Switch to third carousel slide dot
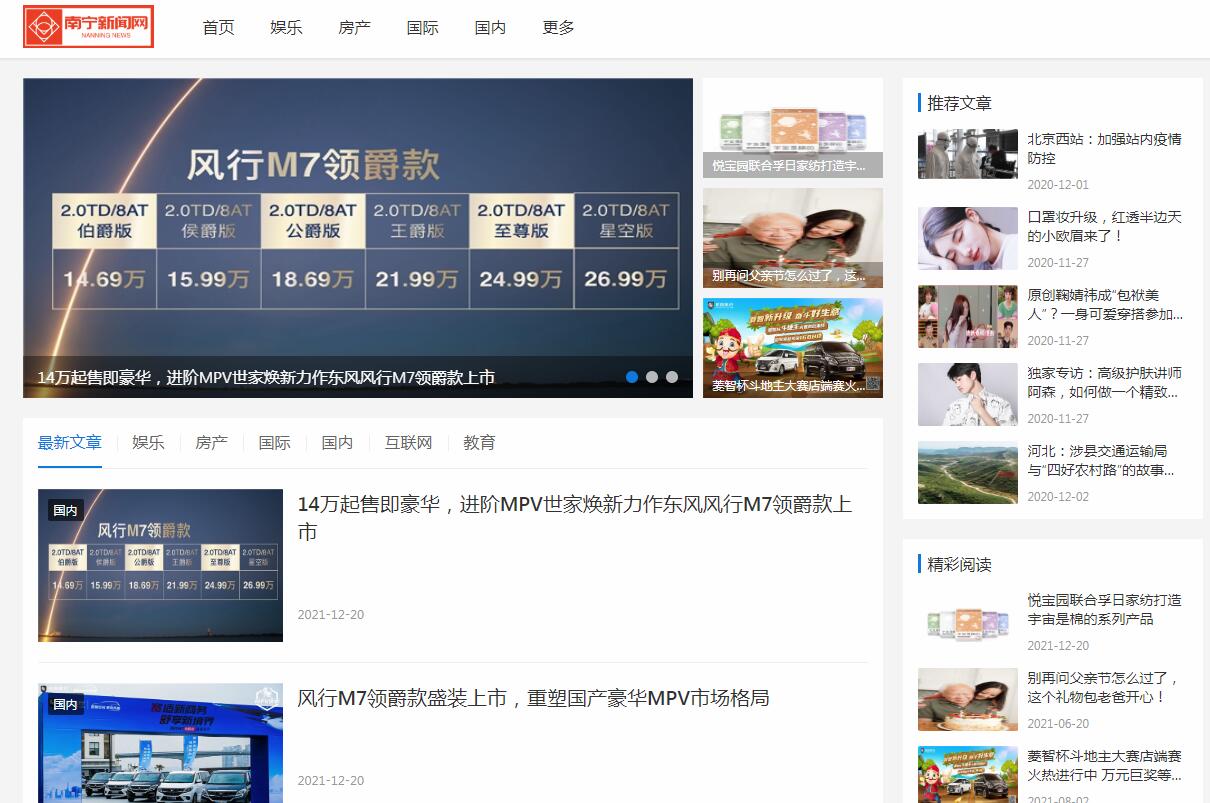 pos(672,377)
